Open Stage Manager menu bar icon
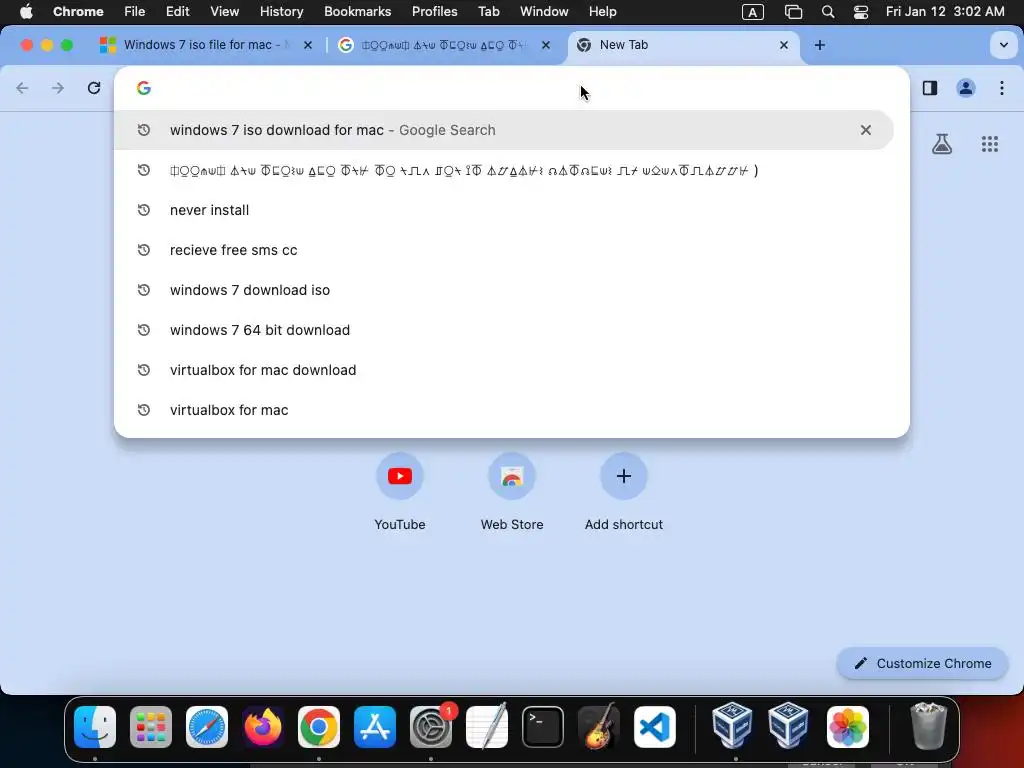This screenshot has width=1024, height=768. click(x=793, y=12)
